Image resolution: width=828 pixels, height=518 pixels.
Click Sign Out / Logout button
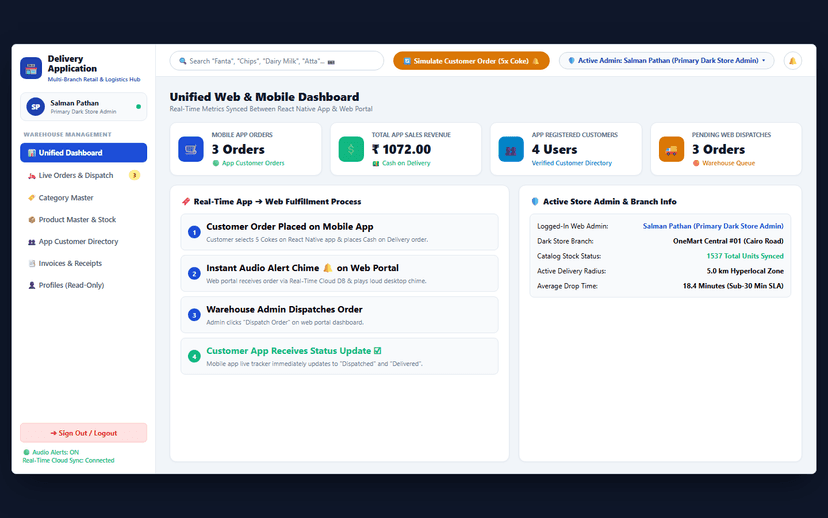click(x=83, y=433)
